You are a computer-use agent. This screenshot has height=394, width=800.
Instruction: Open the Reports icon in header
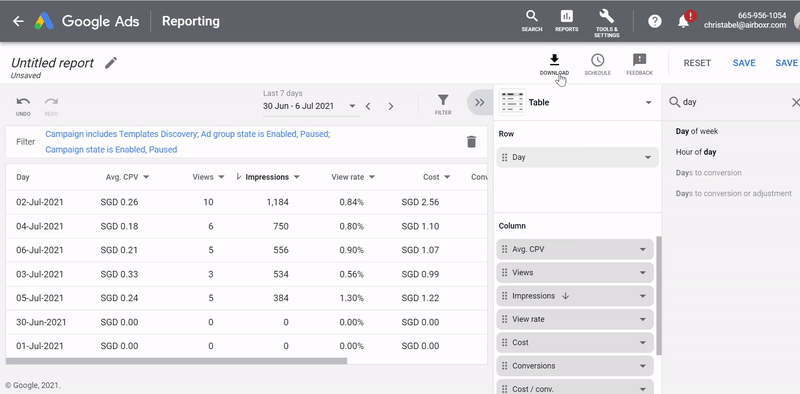pyautogui.click(x=566, y=21)
